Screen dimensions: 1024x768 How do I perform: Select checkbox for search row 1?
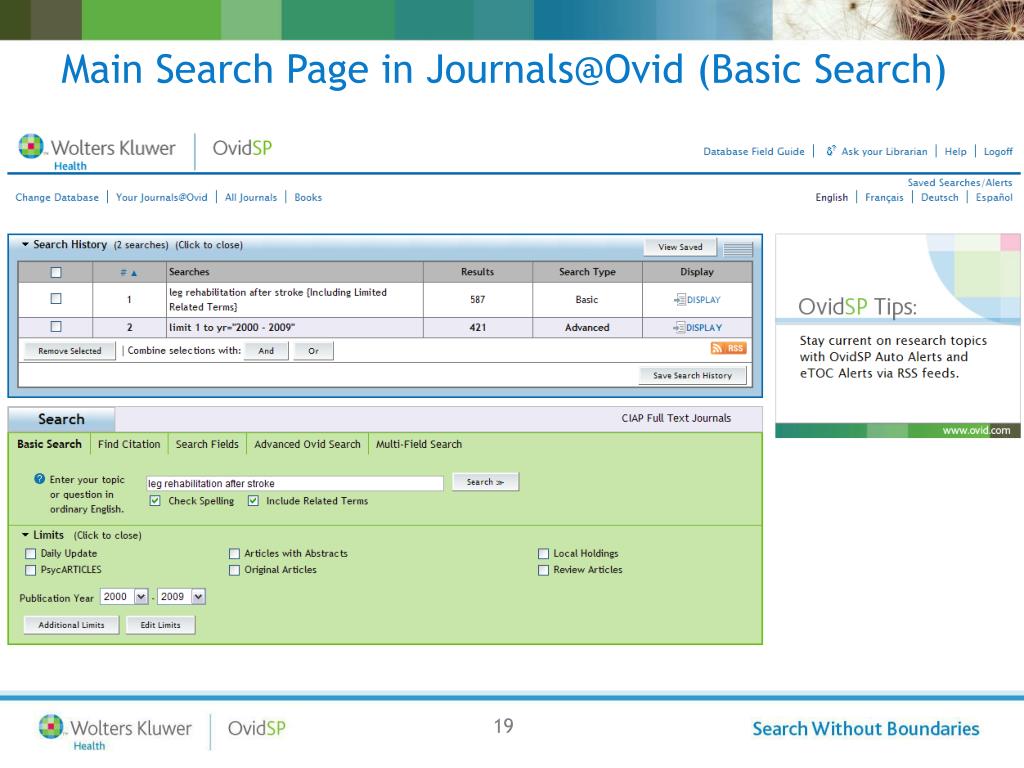tap(56, 298)
